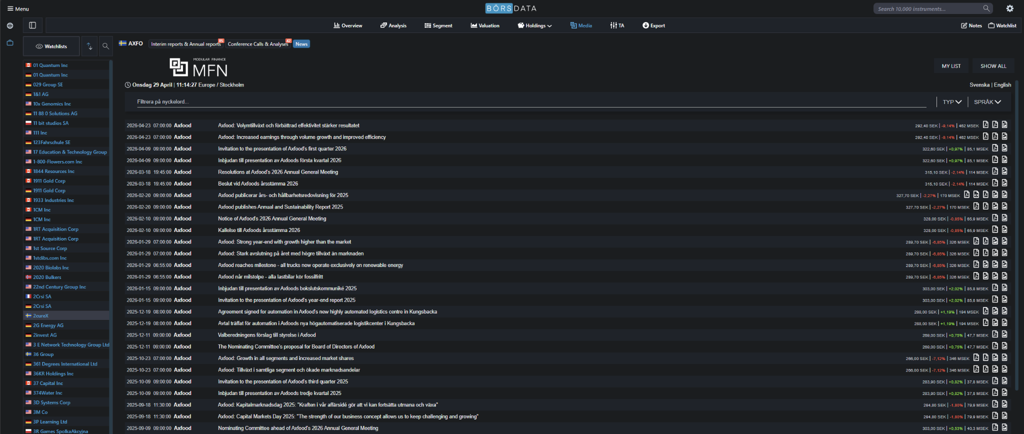Toggle the Watchlists eye button

click(x=51, y=46)
